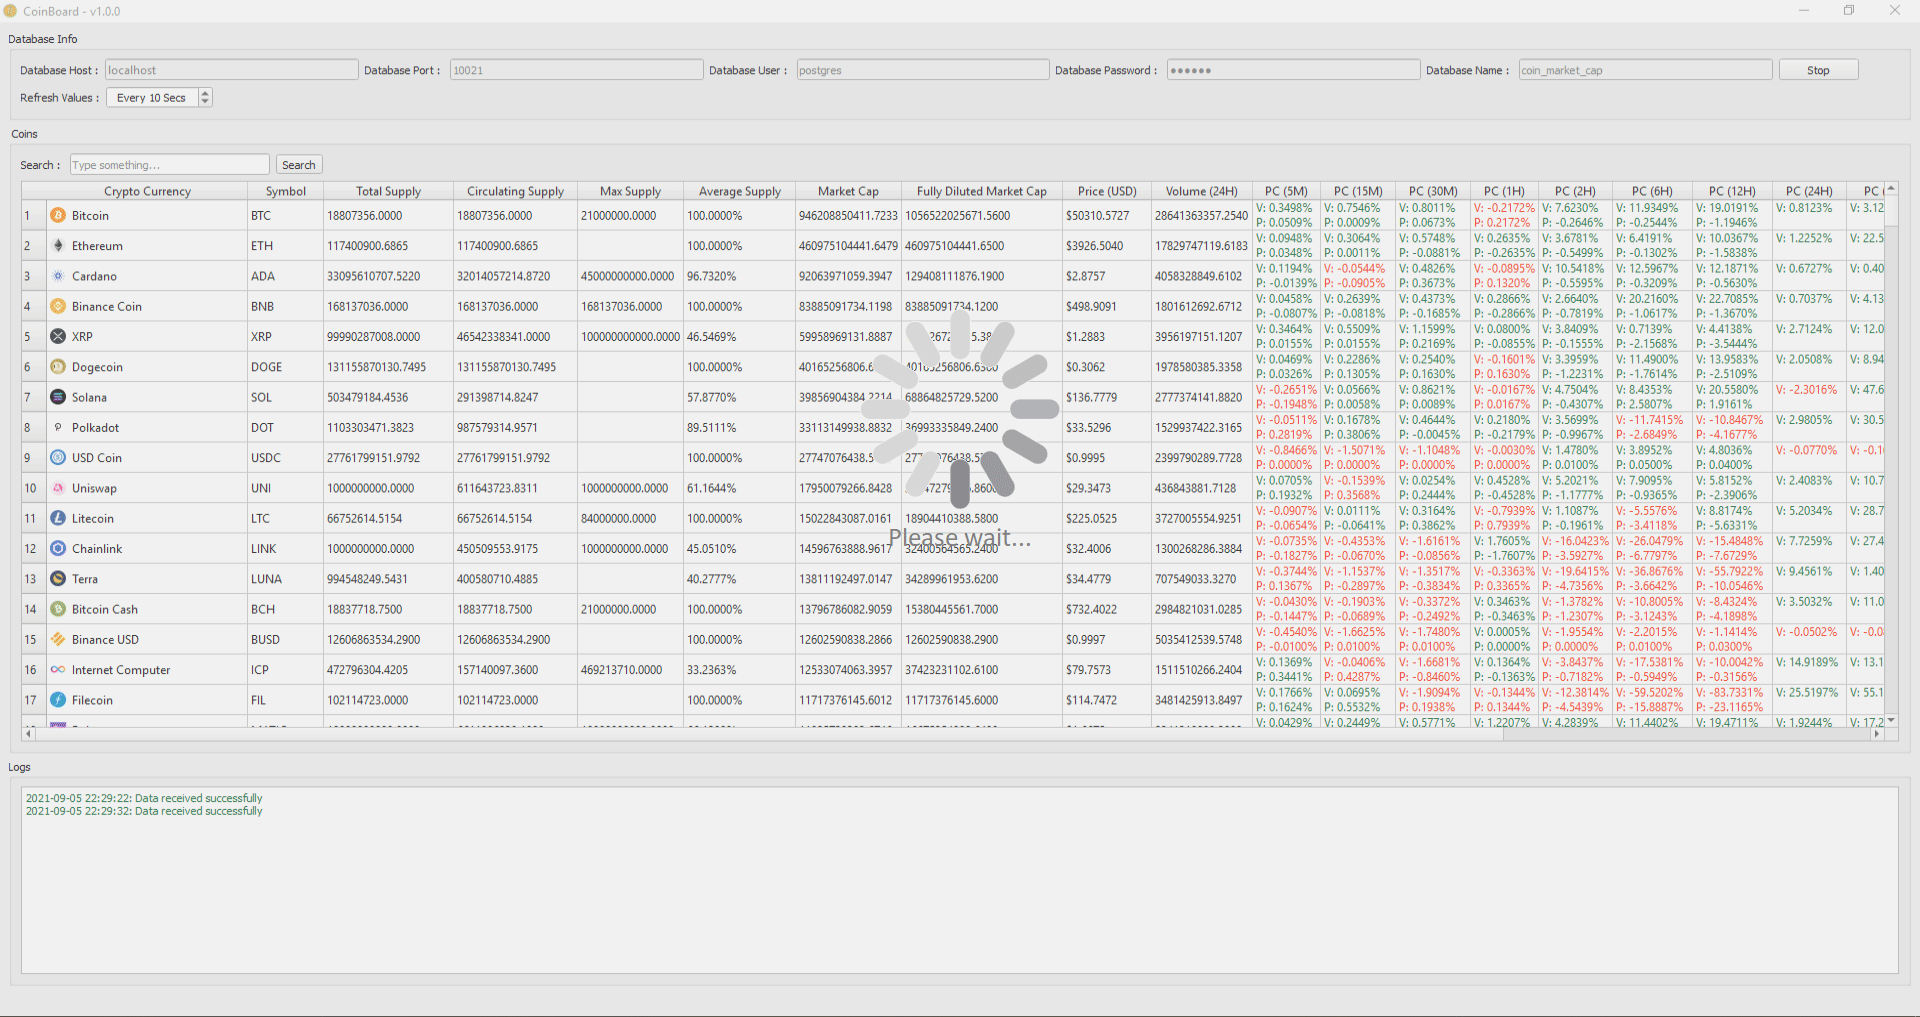The height and width of the screenshot is (1017, 1920).
Task: Click the Binance Coin icon
Action: [x=58, y=307]
